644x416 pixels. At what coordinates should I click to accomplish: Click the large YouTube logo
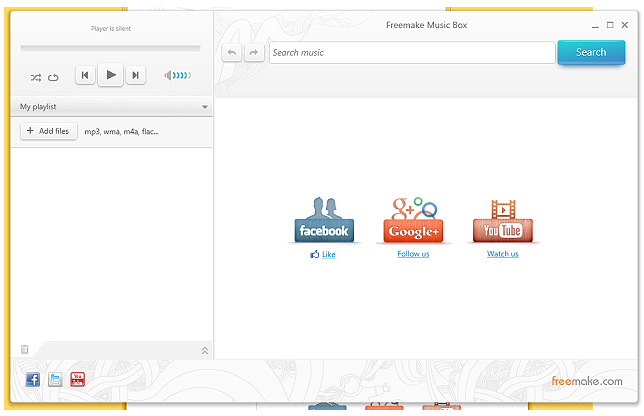(503, 221)
